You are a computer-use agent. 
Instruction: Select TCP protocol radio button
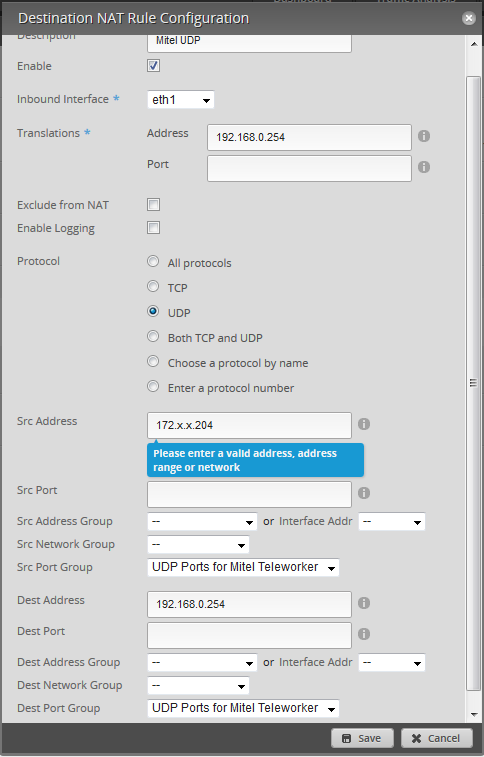pyautogui.click(x=153, y=286)
